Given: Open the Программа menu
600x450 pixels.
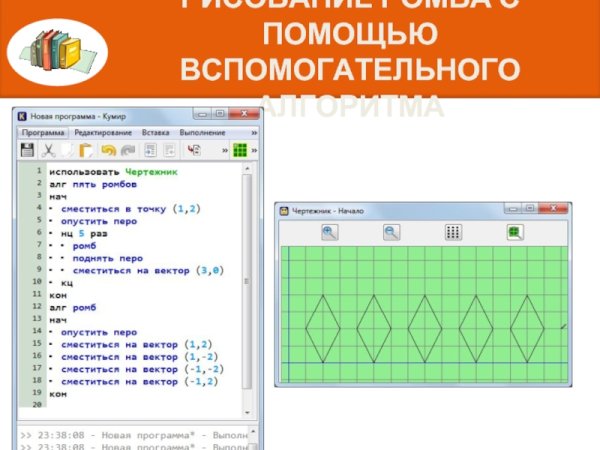Looking at the screenshot, I should pyautogui.click(x=43, y=133).
